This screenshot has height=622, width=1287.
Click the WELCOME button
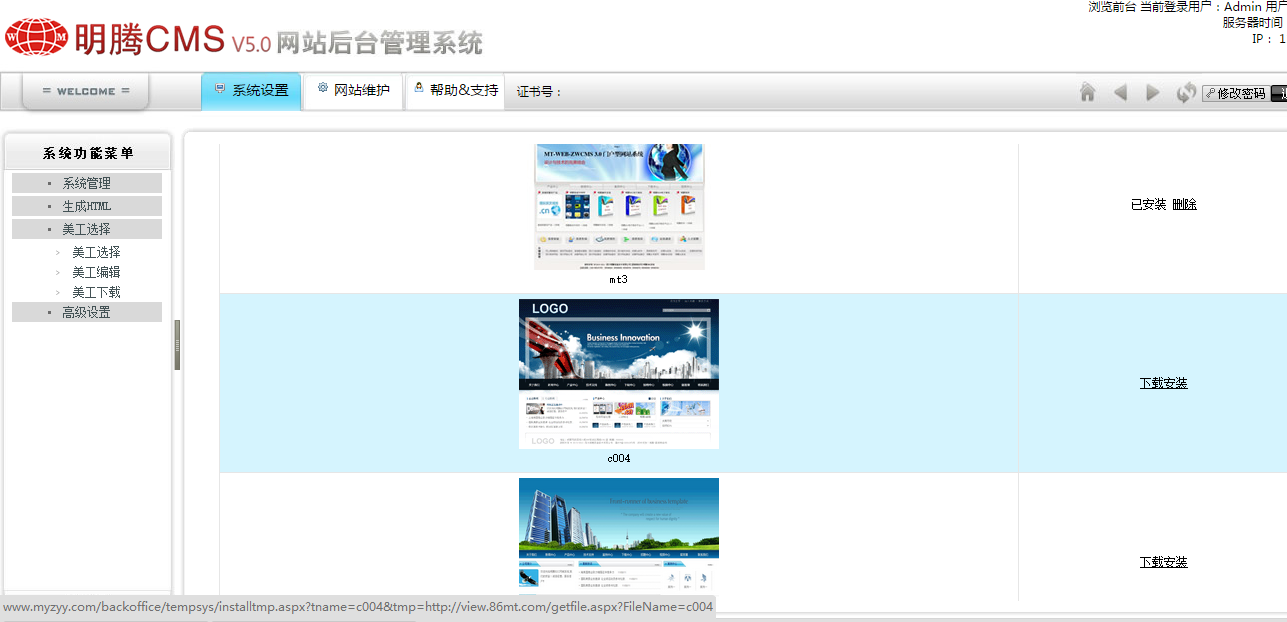pos(86,91)
